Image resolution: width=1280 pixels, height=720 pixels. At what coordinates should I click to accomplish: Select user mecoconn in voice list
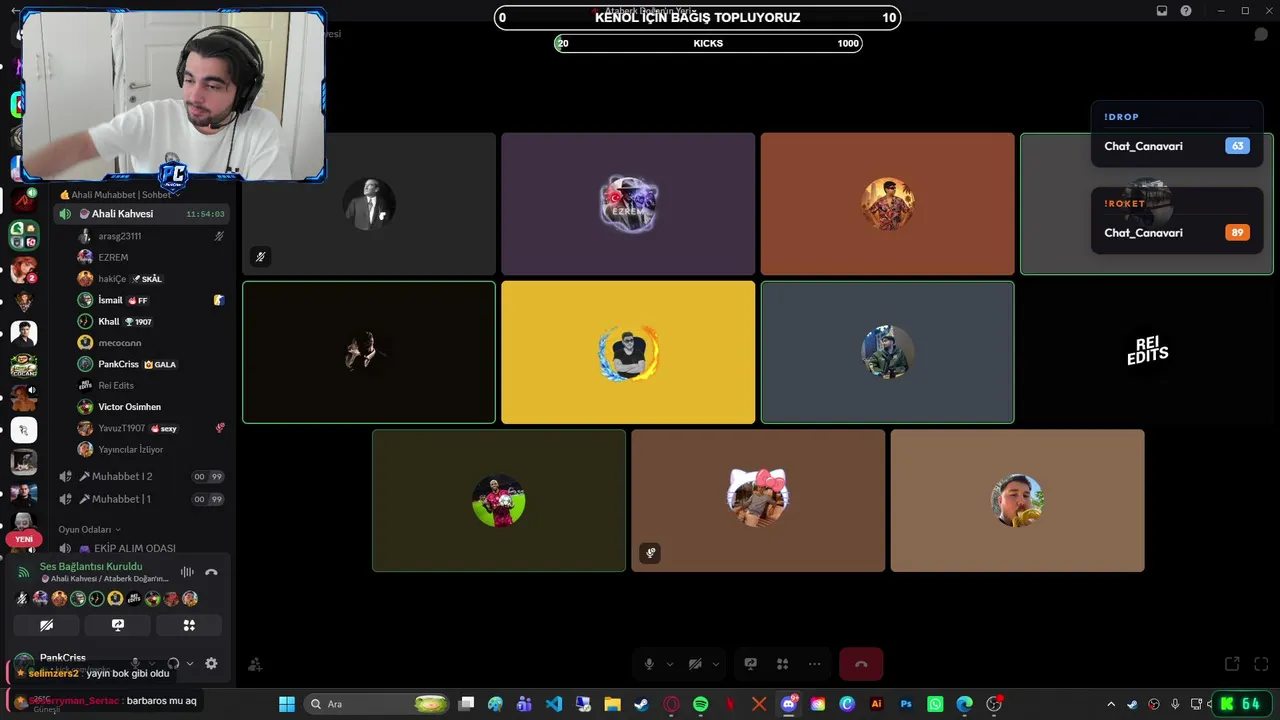[151, 343]
